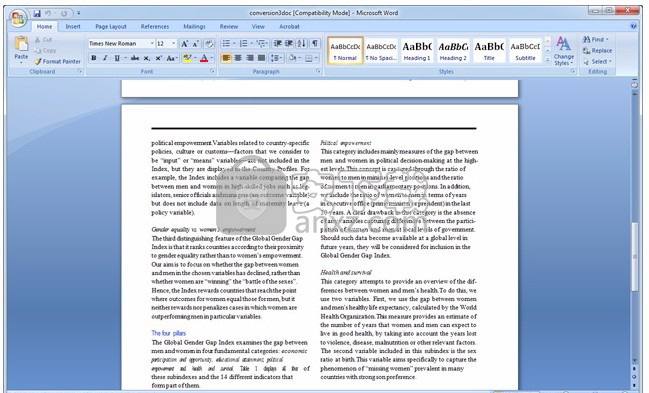Open the Office Button menu
The width and height of the screenshot is (649, 393).
pos(18,18)
